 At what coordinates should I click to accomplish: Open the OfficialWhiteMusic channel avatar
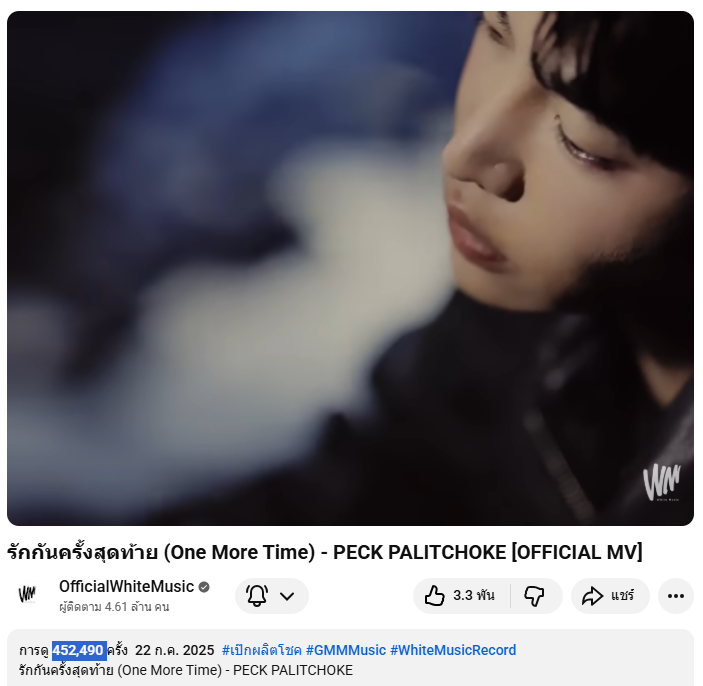coord(27,595)
